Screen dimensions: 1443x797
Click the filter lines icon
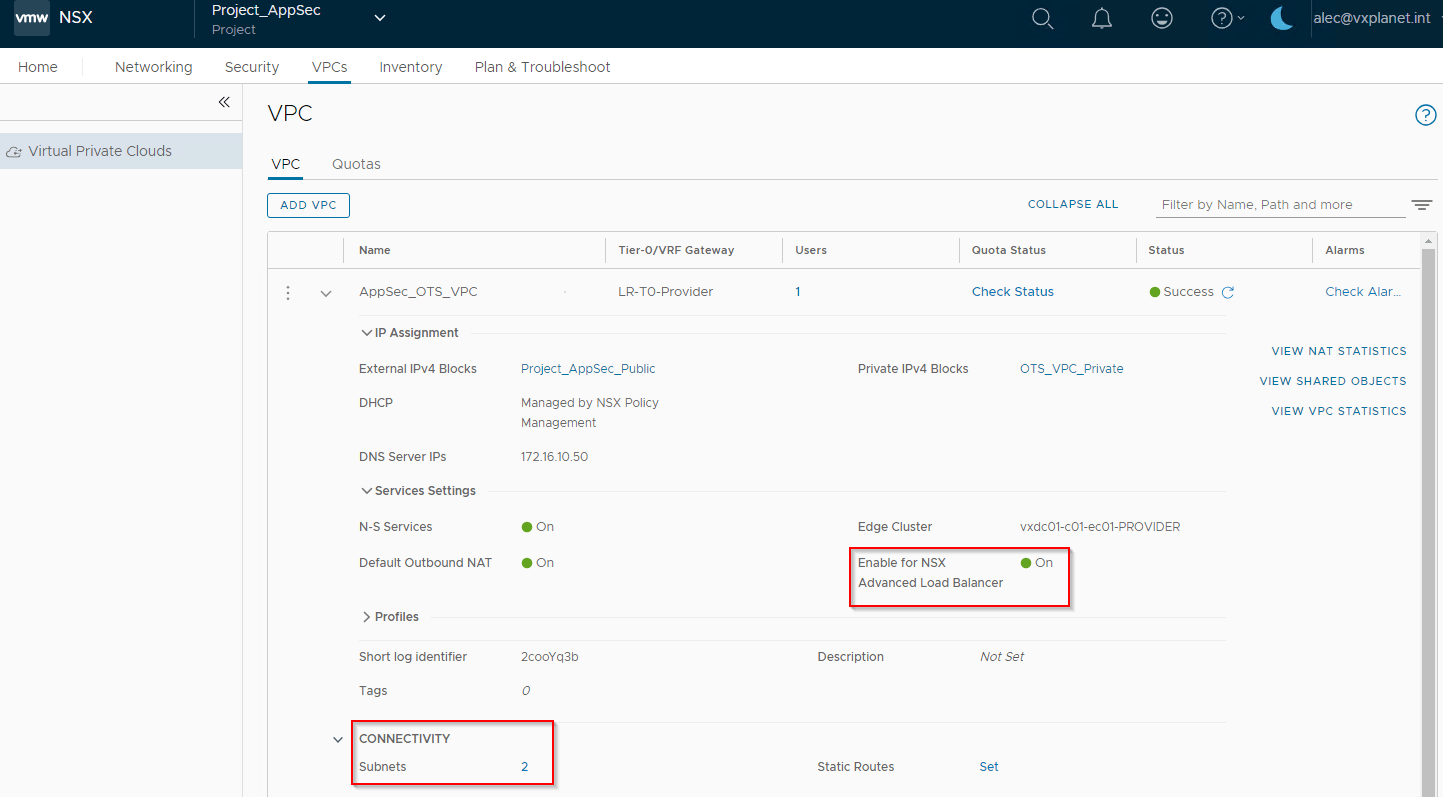1422,205
